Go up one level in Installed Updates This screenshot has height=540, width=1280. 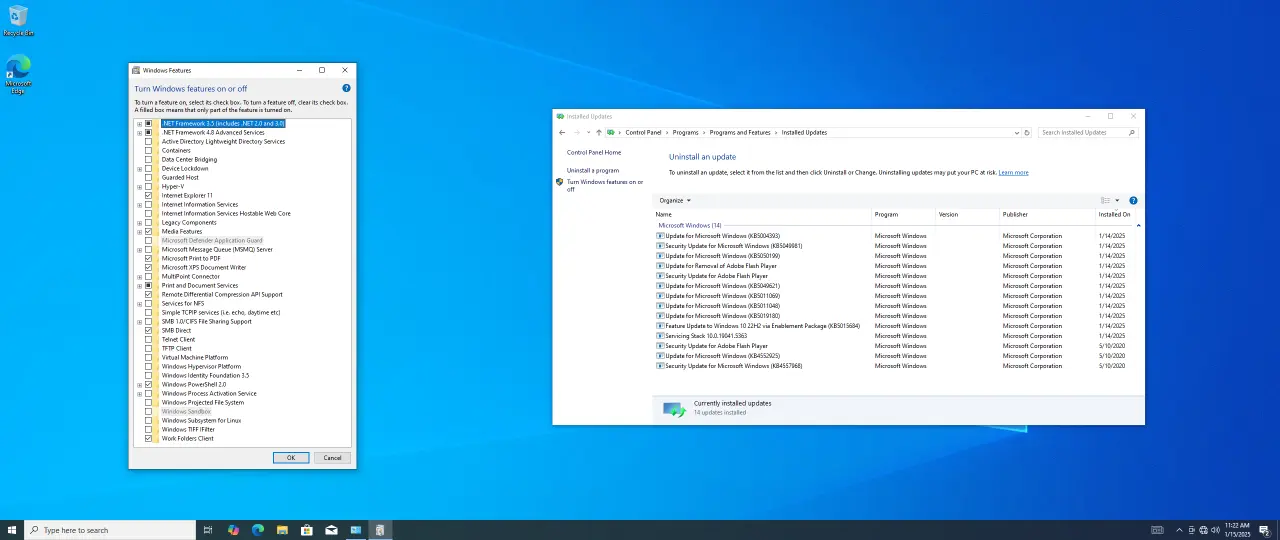pos(599,132)
